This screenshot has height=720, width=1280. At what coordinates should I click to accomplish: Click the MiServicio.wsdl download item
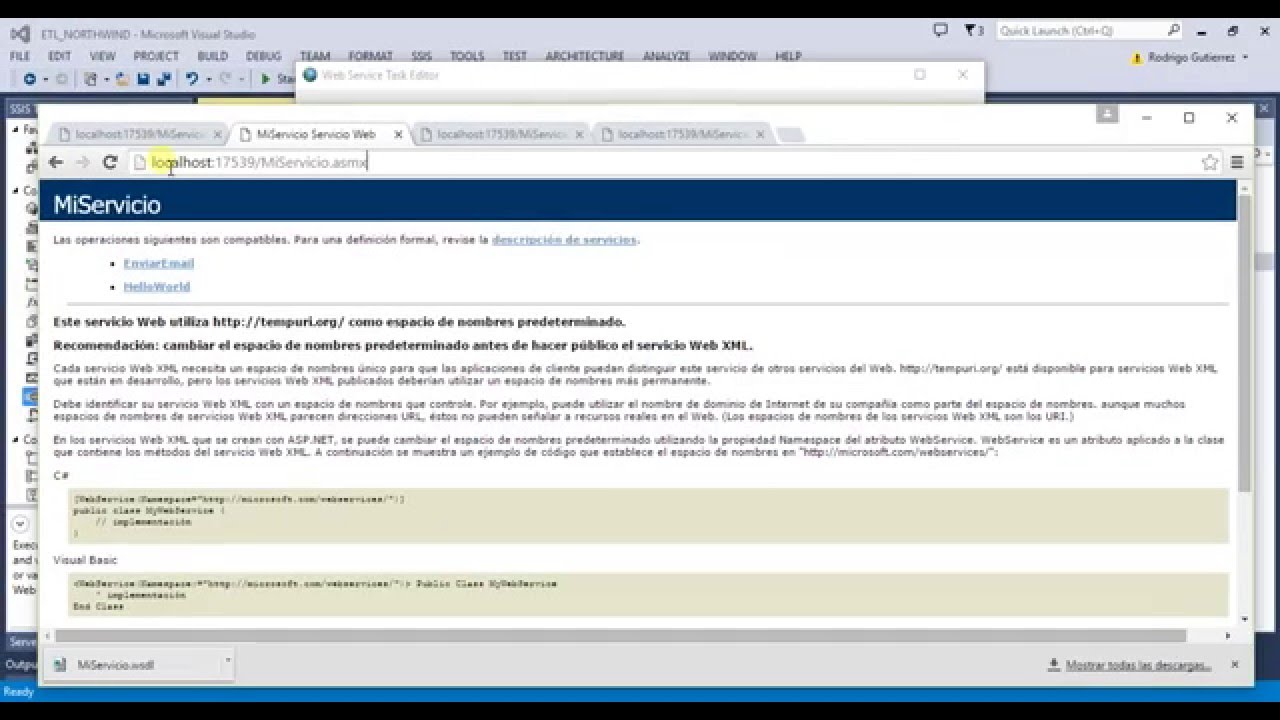pos(138,665)
